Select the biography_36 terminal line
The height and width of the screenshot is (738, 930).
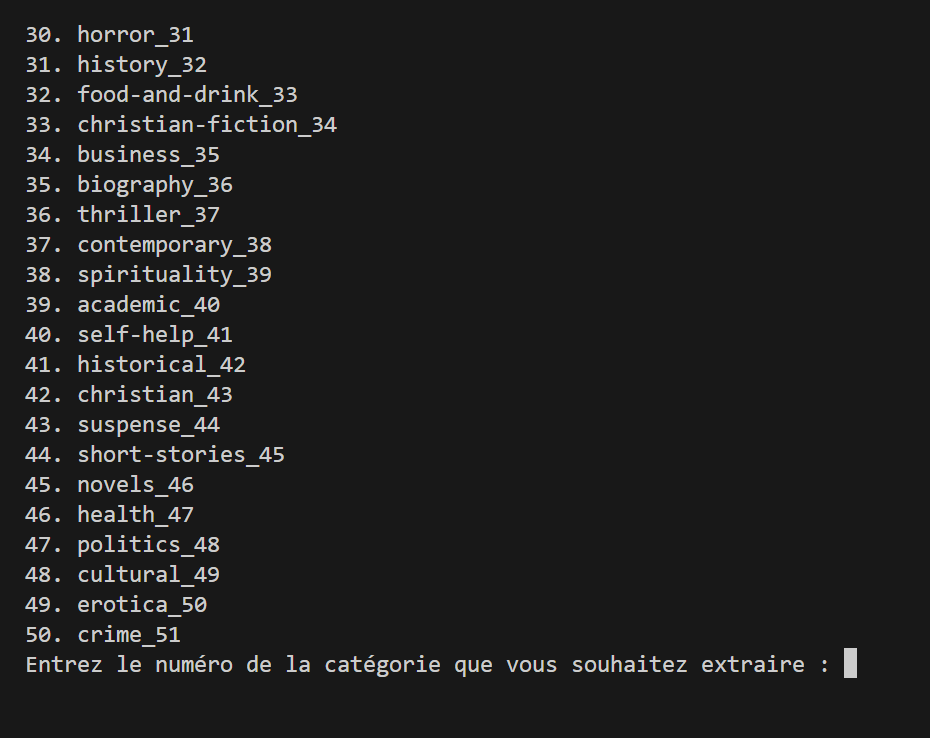point(155,185)
